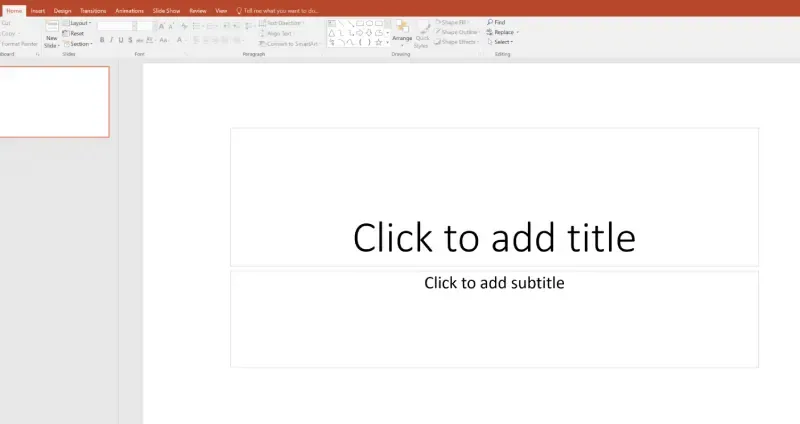Select the slide 1 thumbnail

54,102
